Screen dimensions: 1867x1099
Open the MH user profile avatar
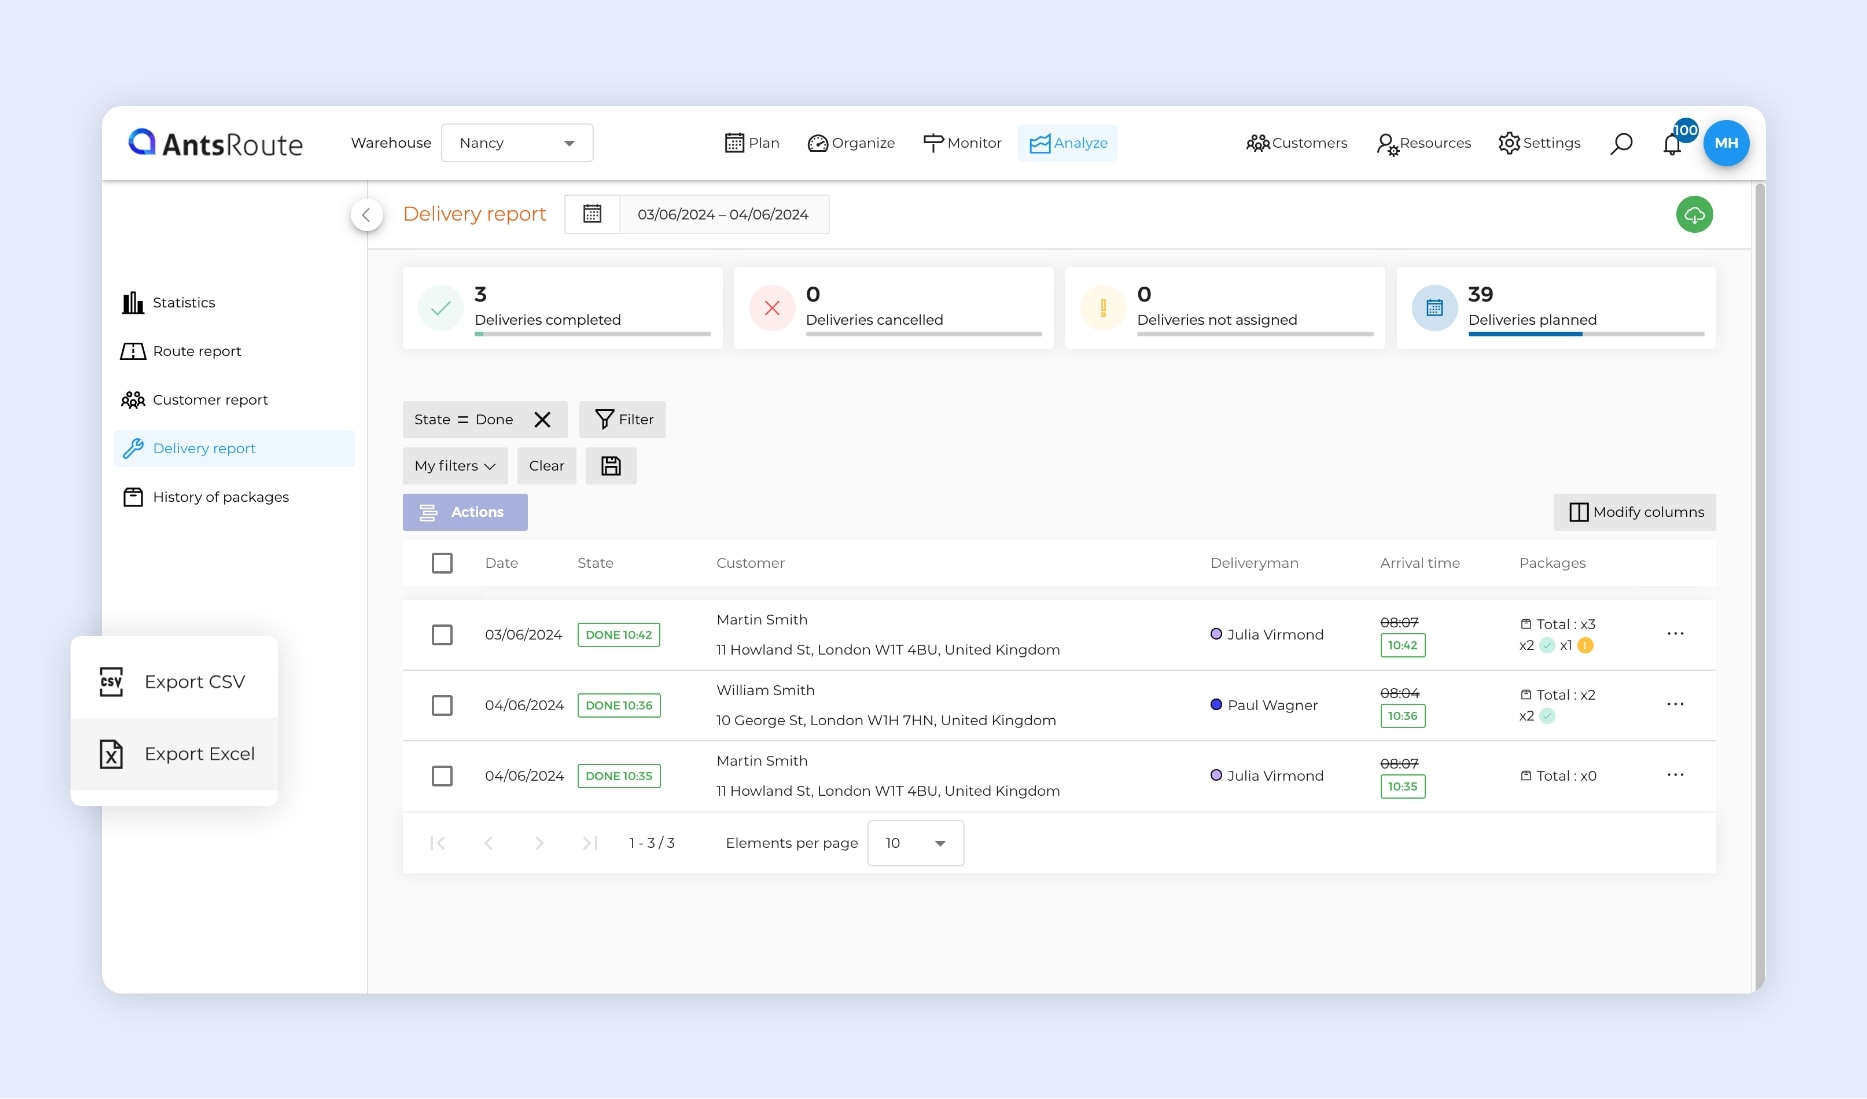(1726, 143)
